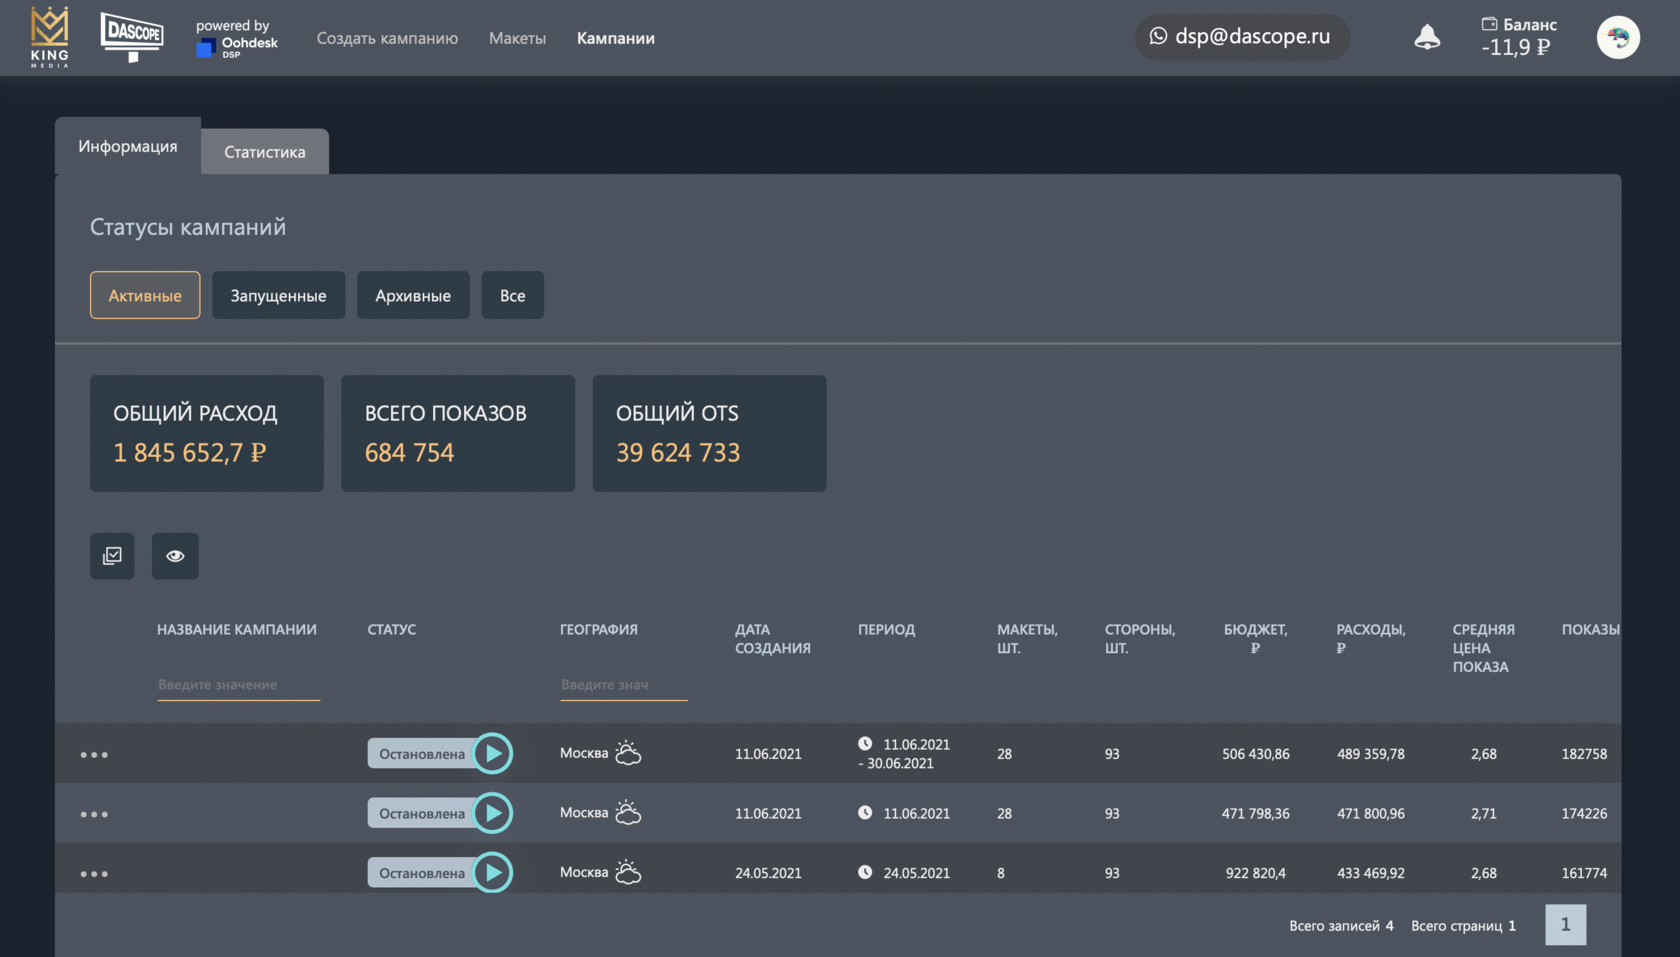Select page 1 in pagination

[1565, 925]
